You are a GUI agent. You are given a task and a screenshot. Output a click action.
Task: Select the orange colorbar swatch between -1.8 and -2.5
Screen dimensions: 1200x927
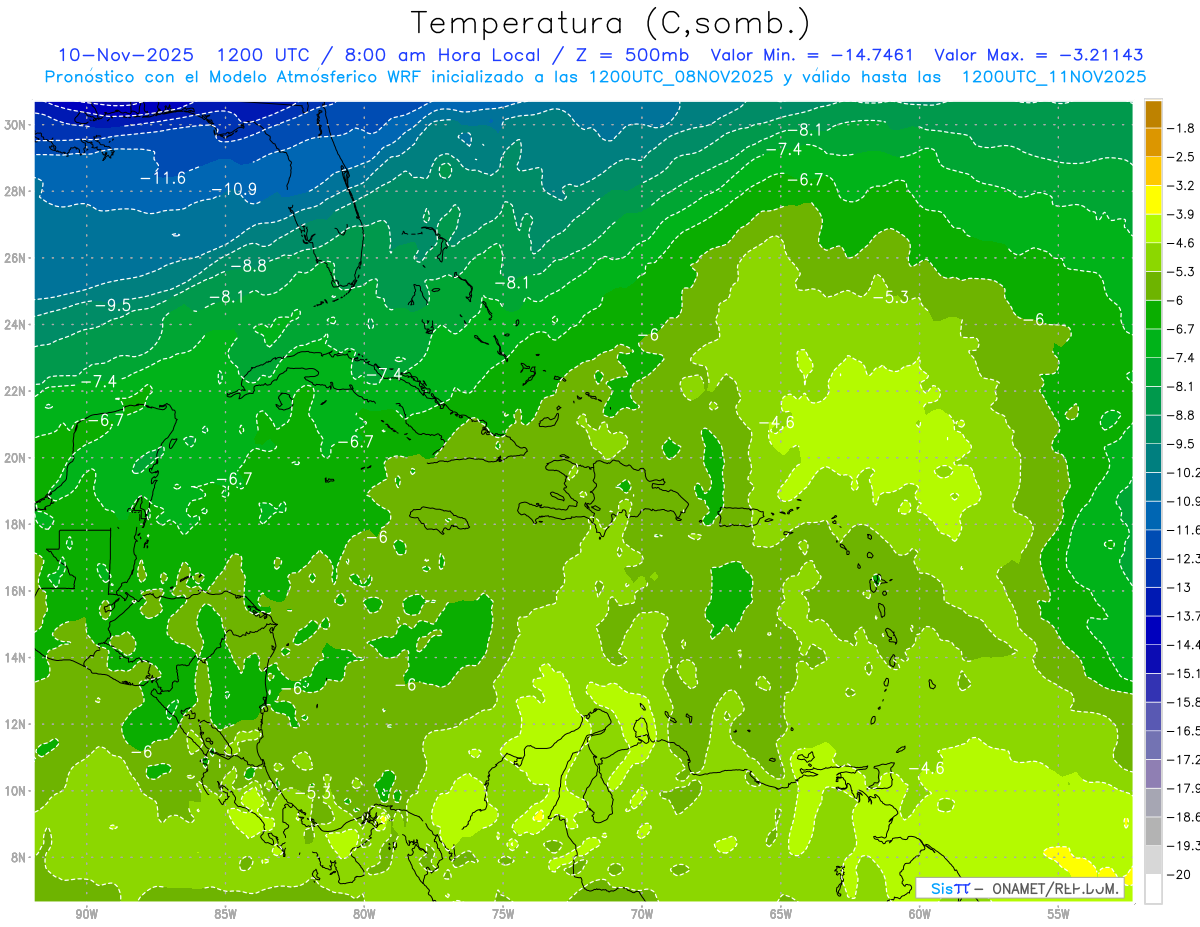[x=1153, y=142]
